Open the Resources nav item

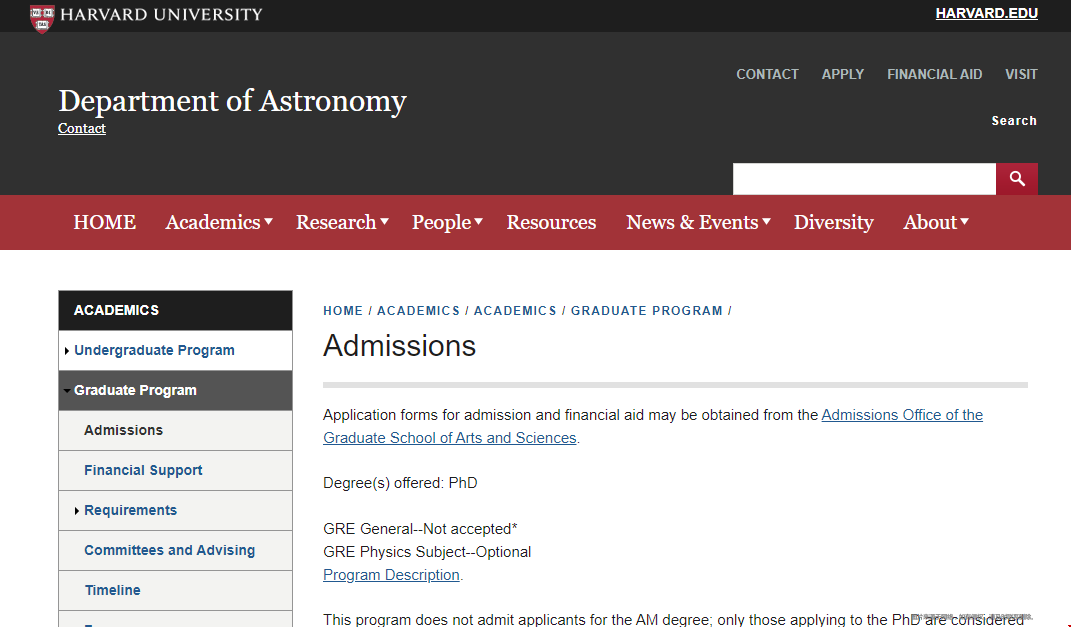pos(551,222)
